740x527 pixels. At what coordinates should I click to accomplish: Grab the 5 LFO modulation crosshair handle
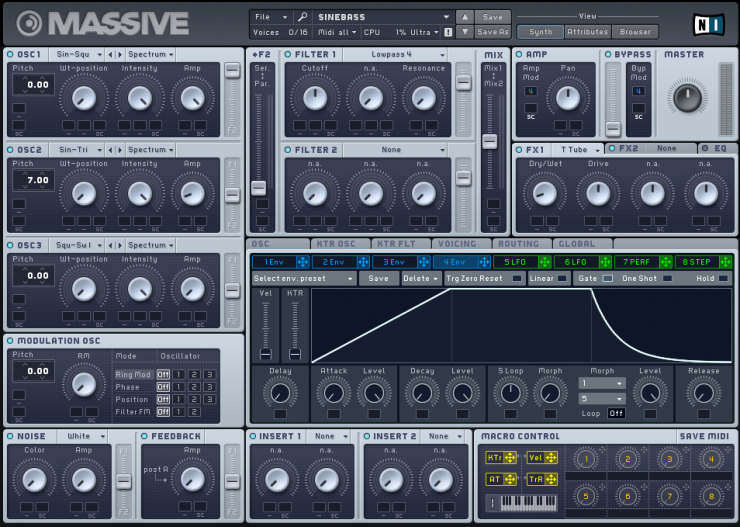[x=545, y=262]
